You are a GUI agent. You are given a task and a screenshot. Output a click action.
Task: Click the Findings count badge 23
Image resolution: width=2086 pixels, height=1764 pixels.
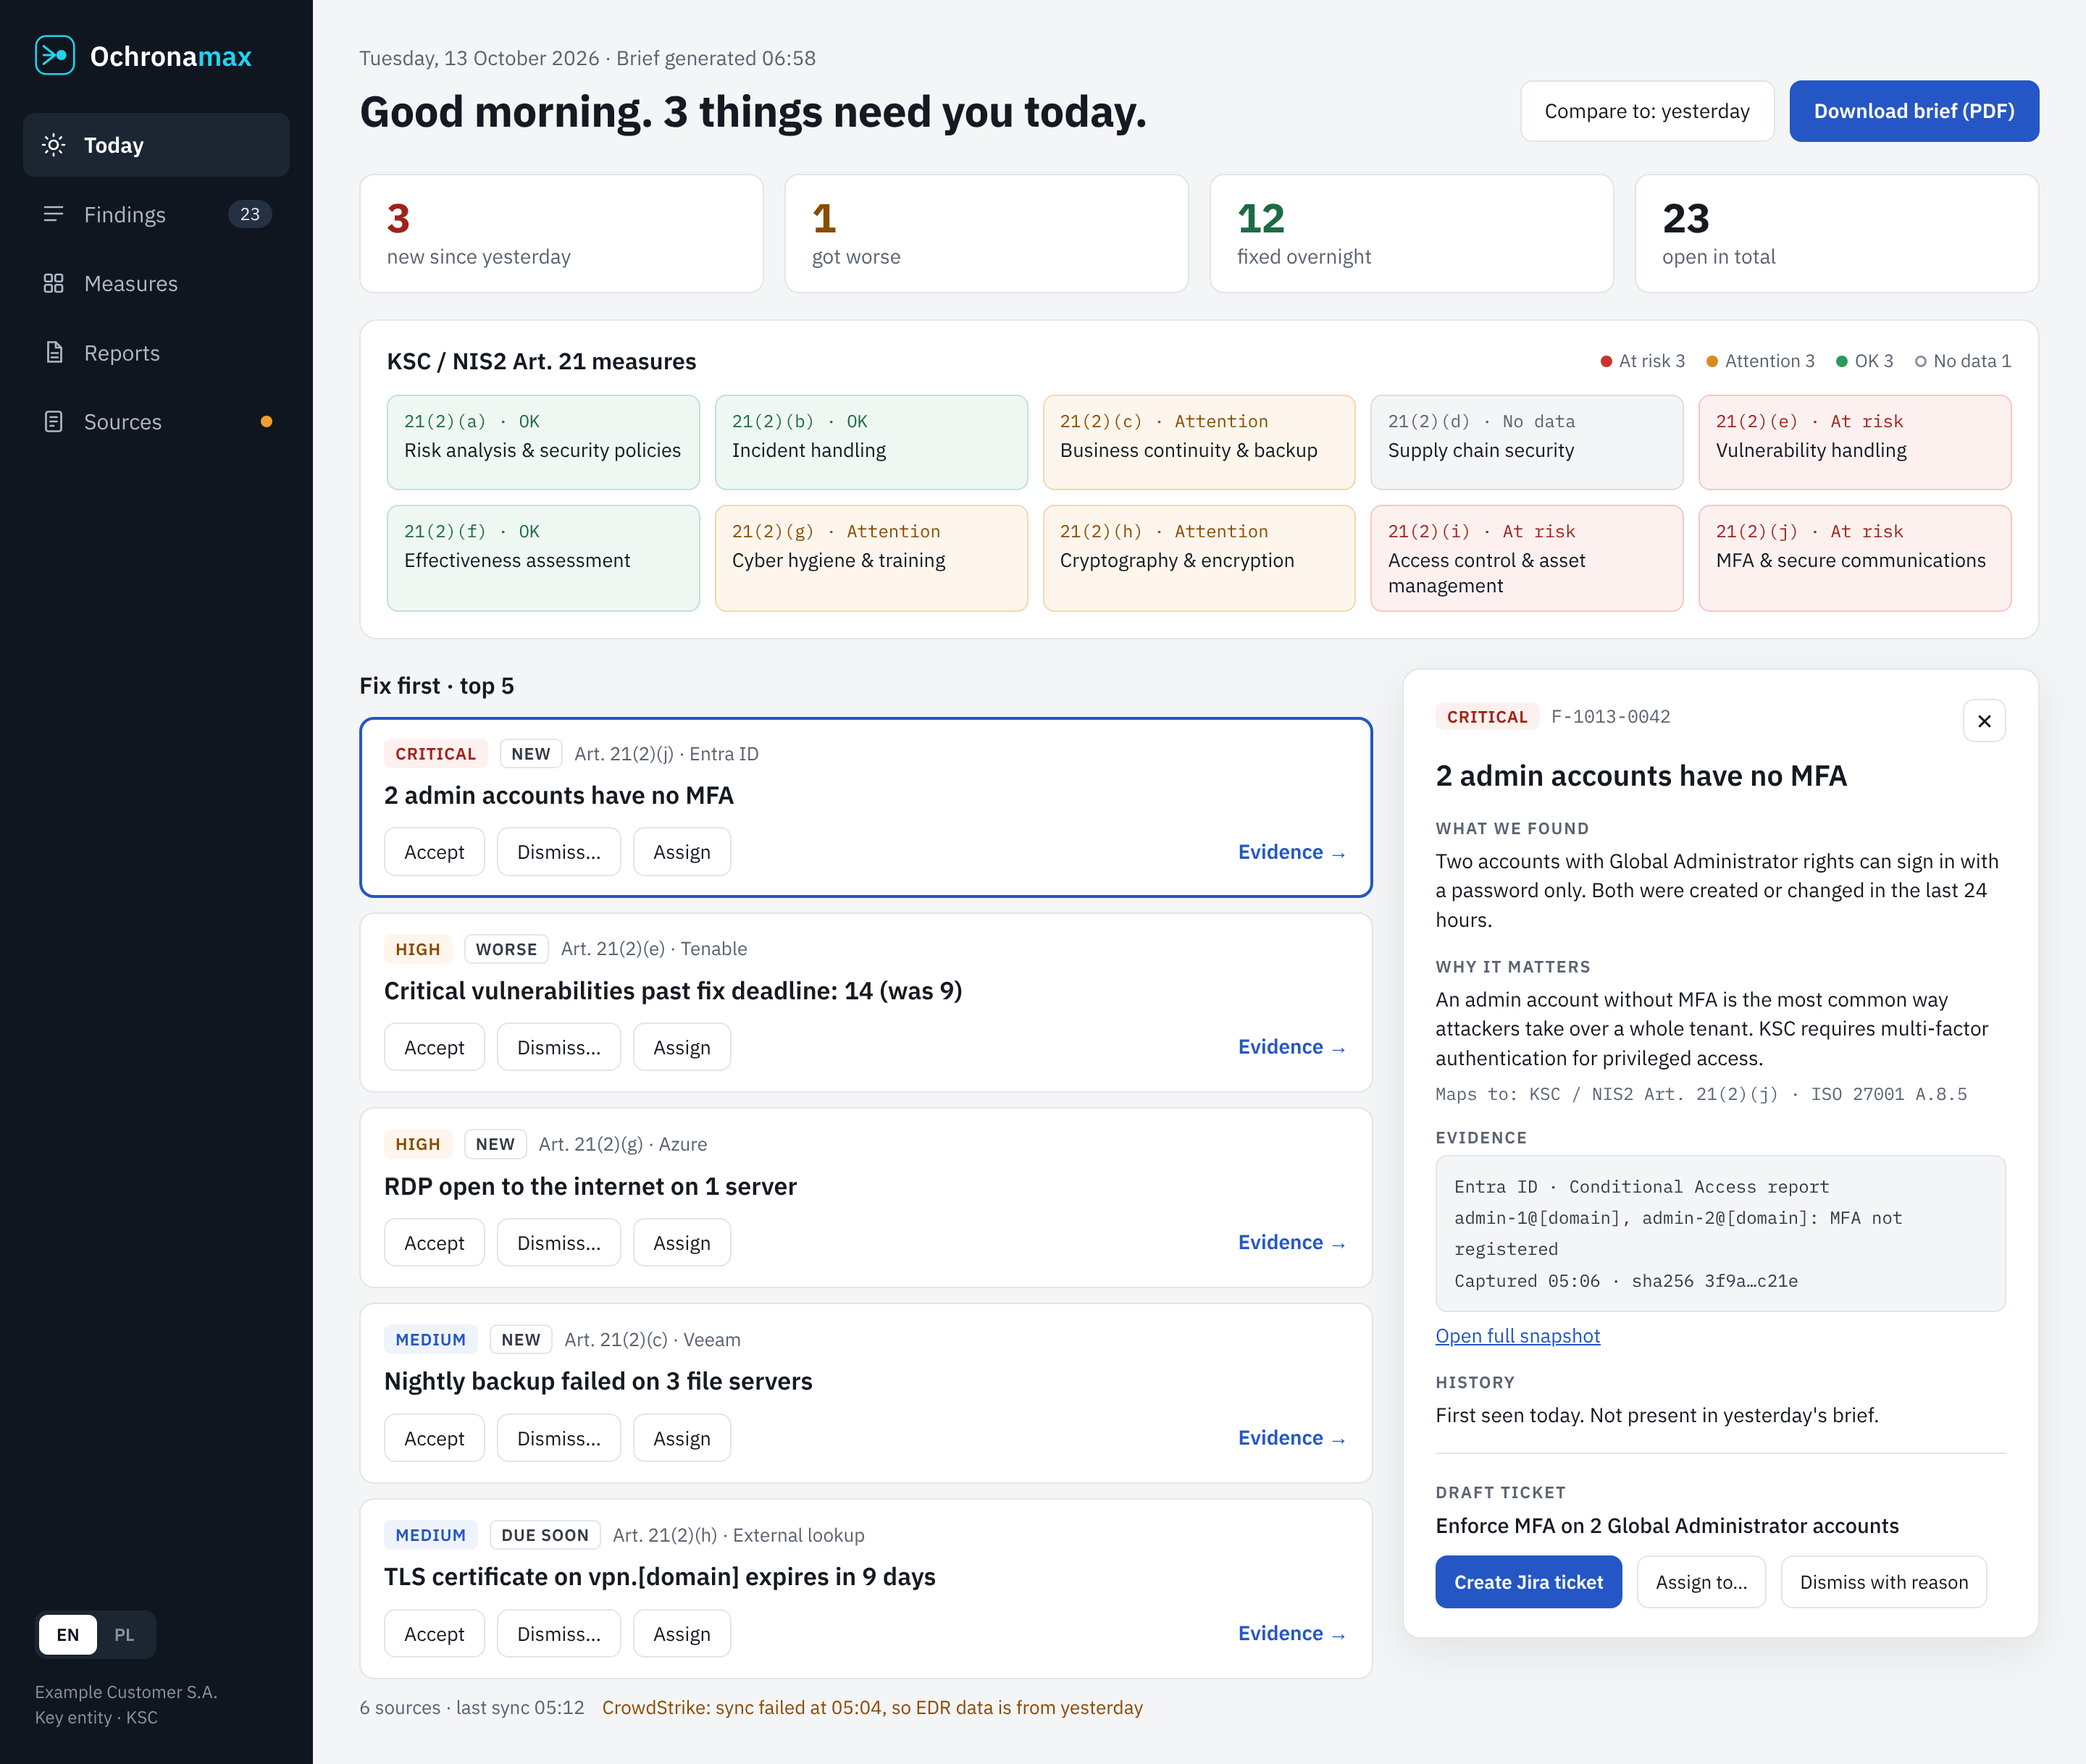pos(250,214)
